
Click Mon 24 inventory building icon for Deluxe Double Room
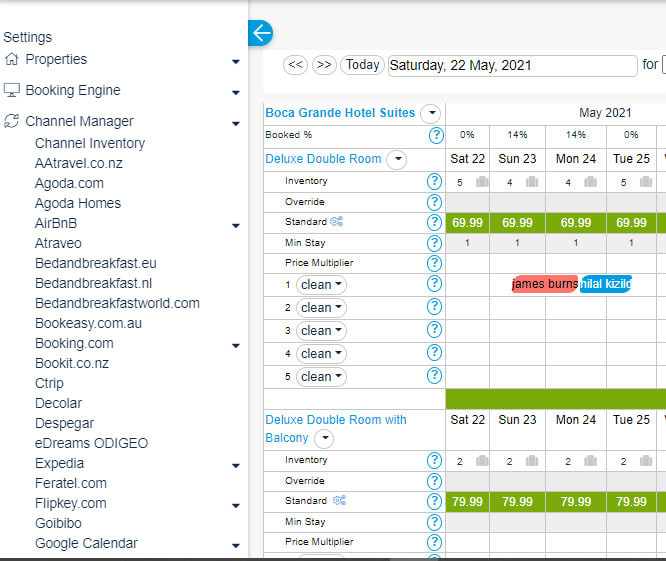pyautogui.click(x=590, y=182)
